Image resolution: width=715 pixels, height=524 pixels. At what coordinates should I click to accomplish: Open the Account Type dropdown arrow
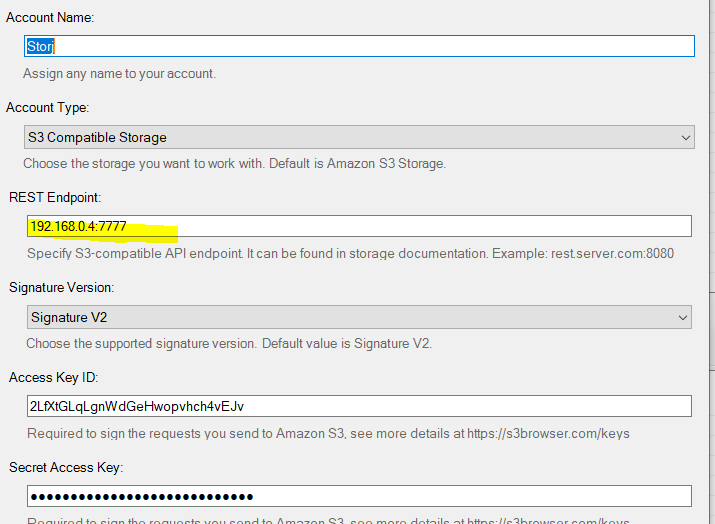coord(685,137)
